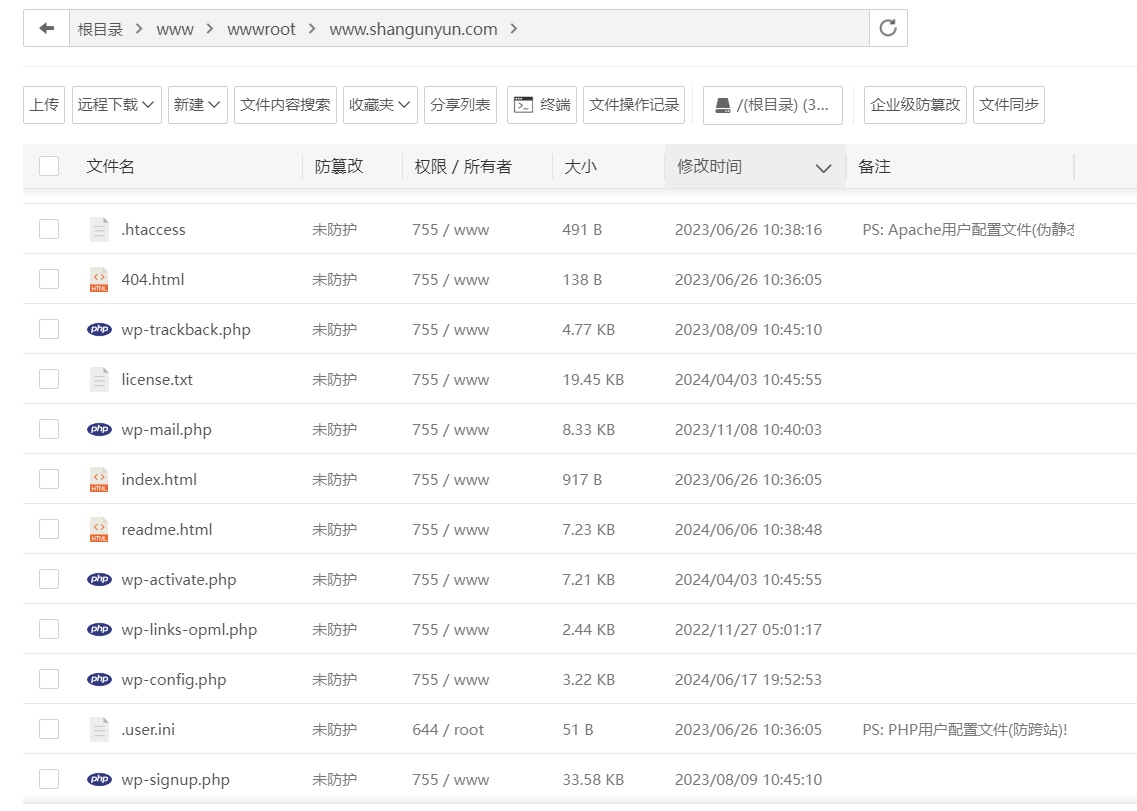This screenshot has width=1137, height=811.
Task: Click the disk icon for 根目录
Action: pos(723,105)
